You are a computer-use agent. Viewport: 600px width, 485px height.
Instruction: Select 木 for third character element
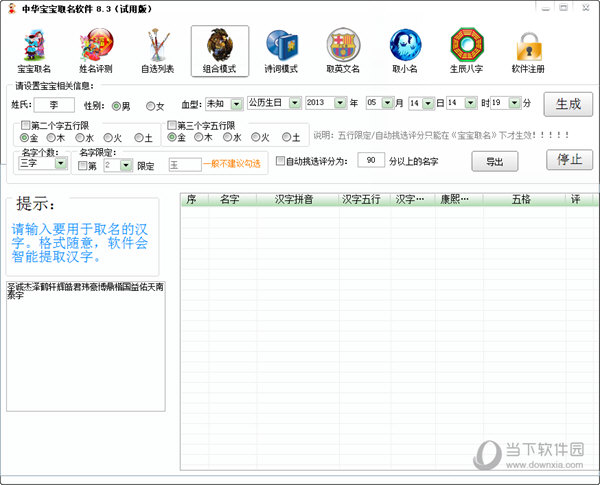pyautogui.click(x=198, y=137)
